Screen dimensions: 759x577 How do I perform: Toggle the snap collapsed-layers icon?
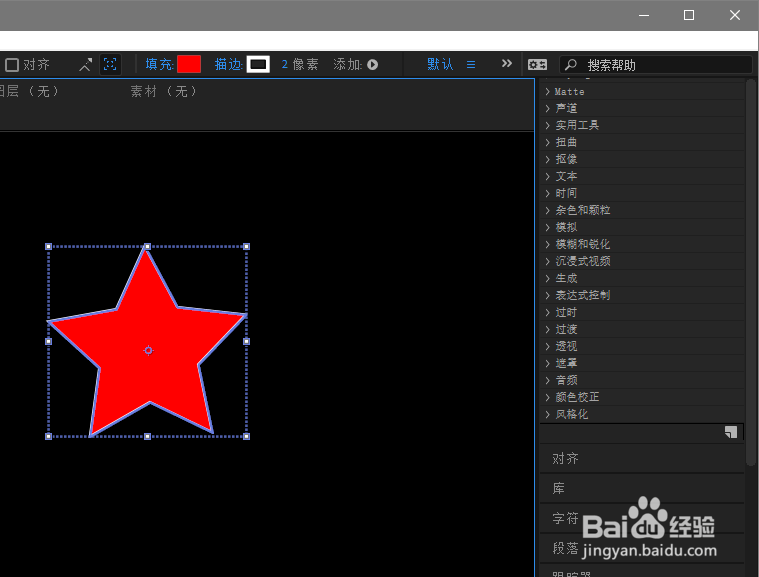(110, 64)
